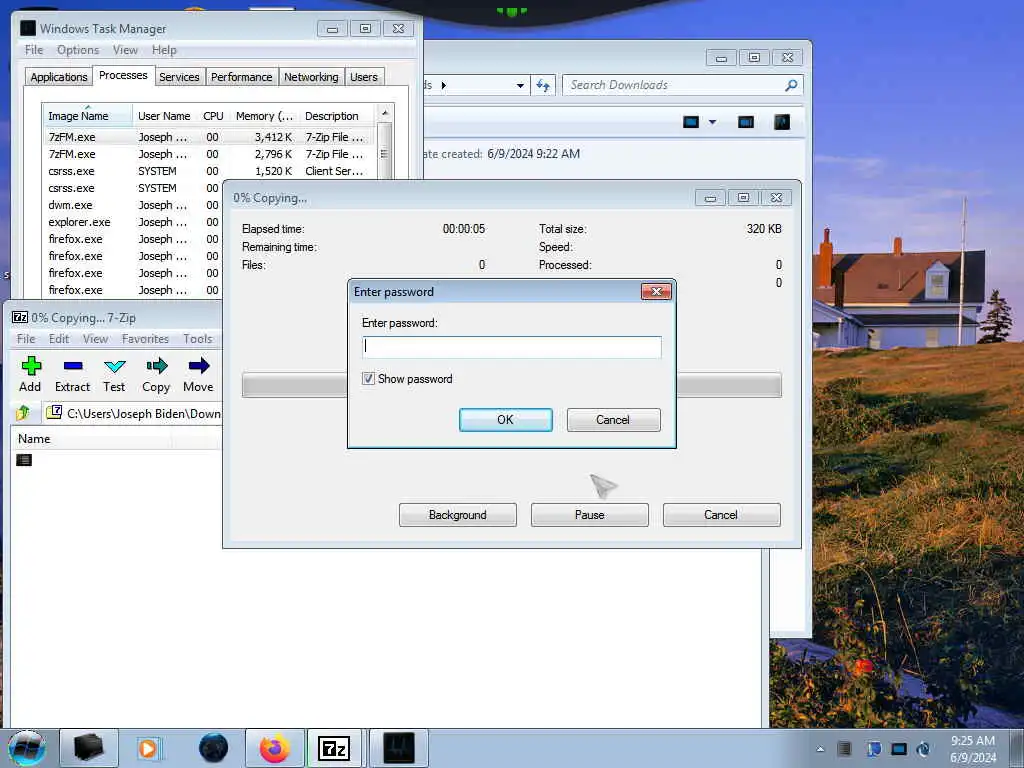Viewport: 1024px width, 768px height.
Task: Click the Background button in copying dialog
Action: (x=458, y=515)
